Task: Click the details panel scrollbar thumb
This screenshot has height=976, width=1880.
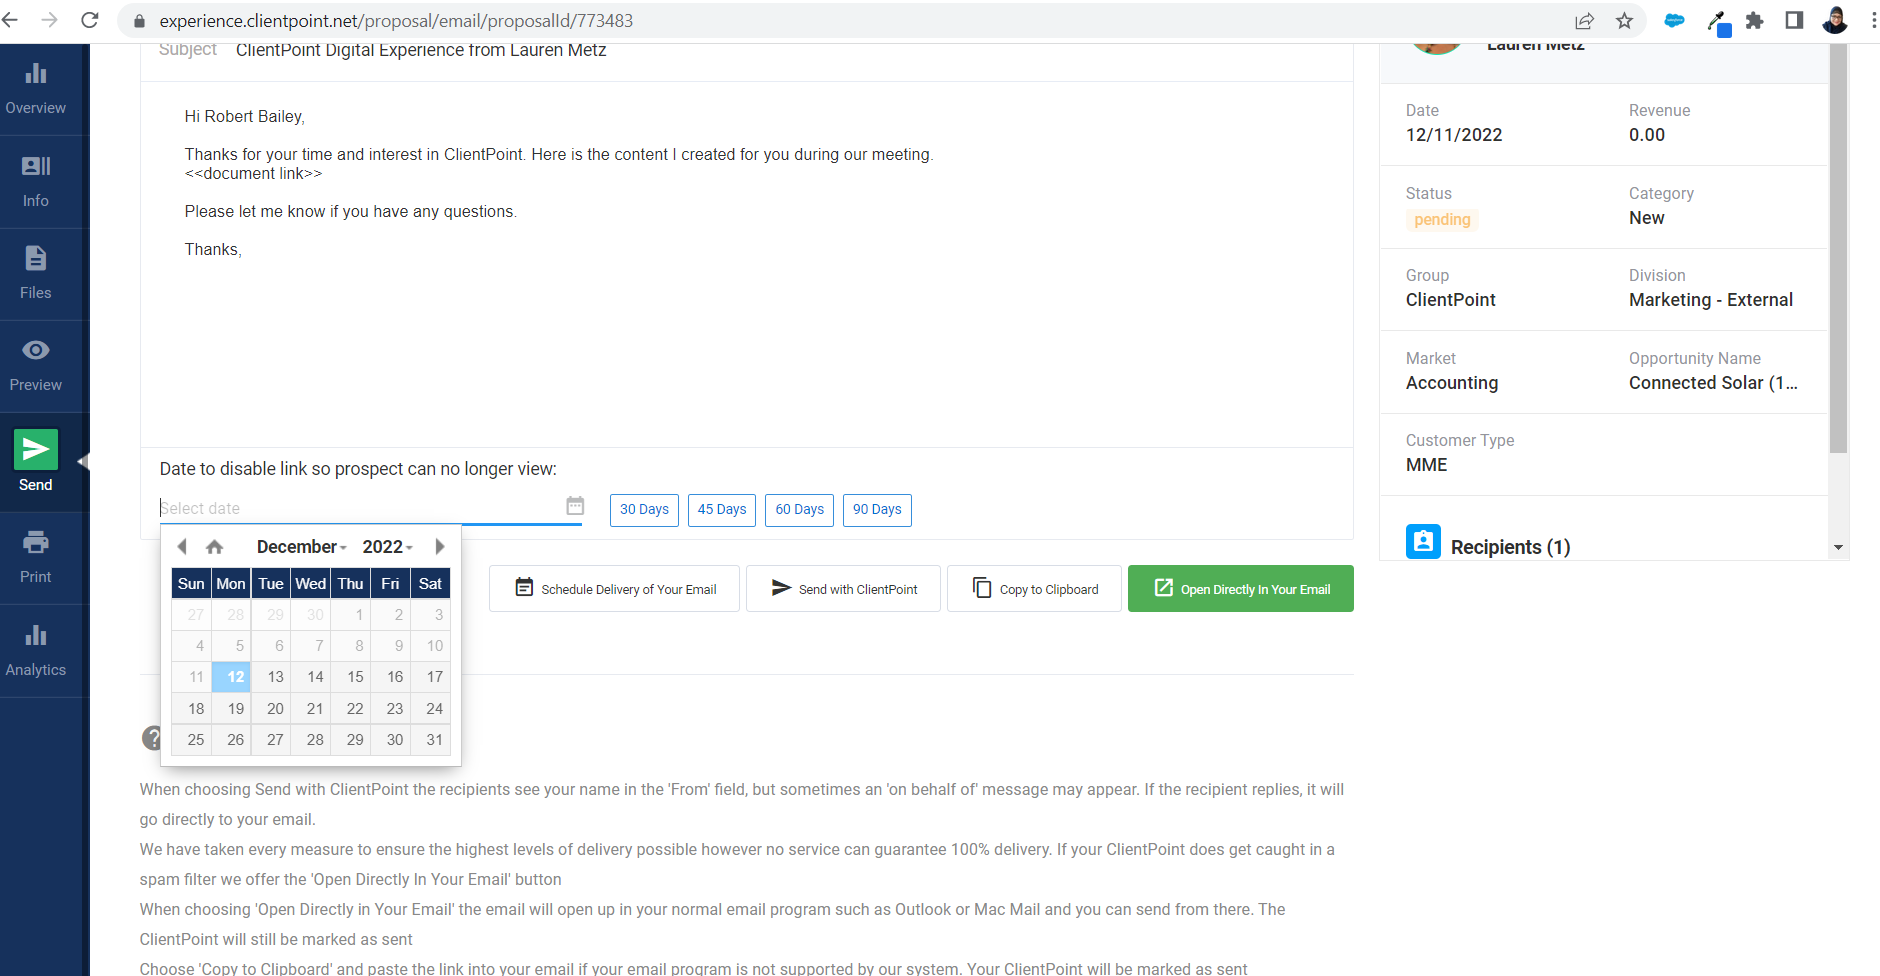Action: pos(1838,248)
